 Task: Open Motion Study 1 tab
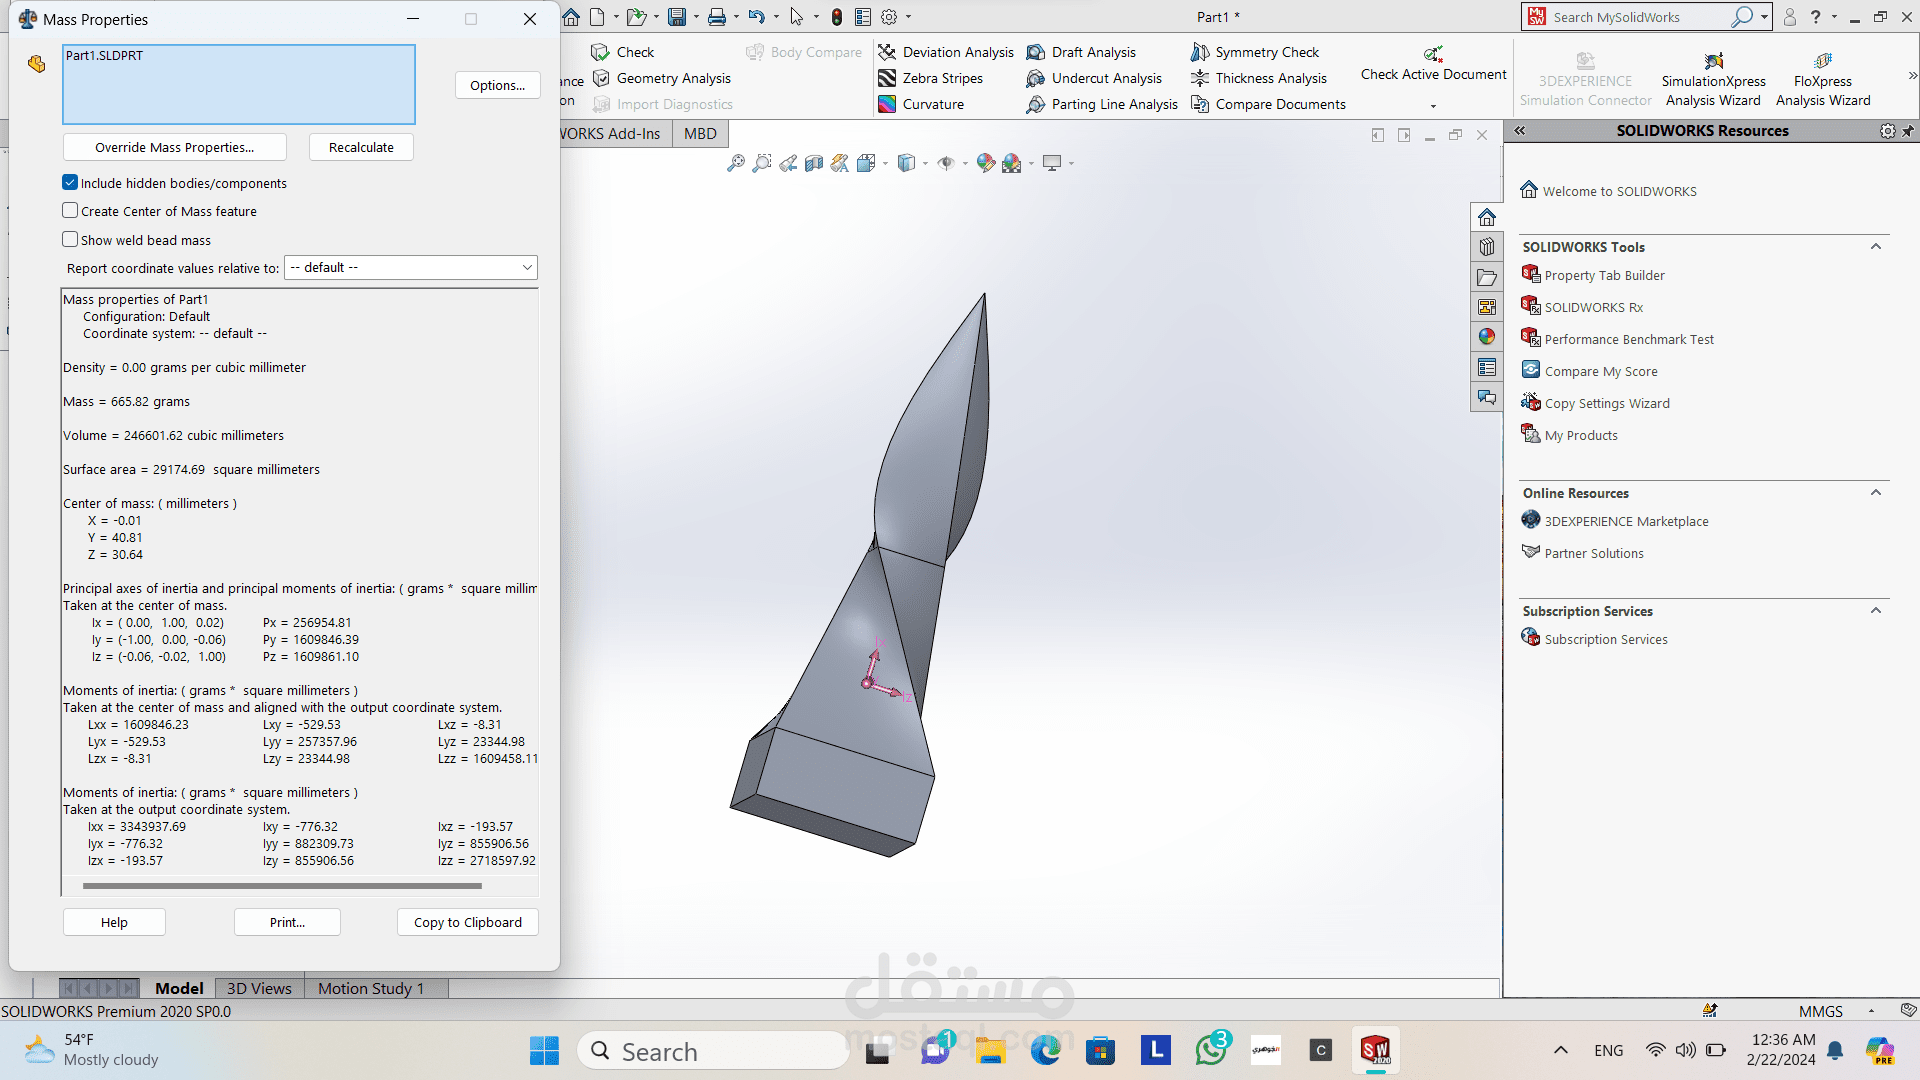tap(371, 988)
